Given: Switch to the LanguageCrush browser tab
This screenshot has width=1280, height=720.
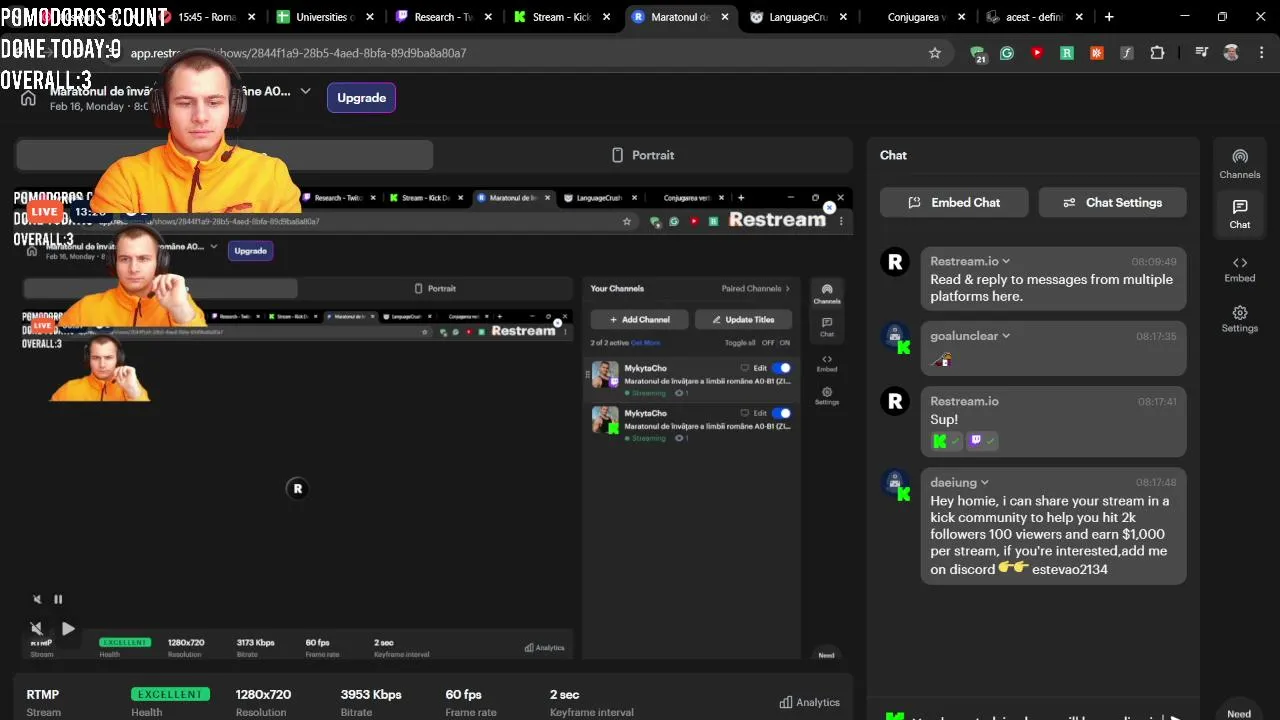Looking at the screenshot, I should pyautogui.click(x=797, y=17).
